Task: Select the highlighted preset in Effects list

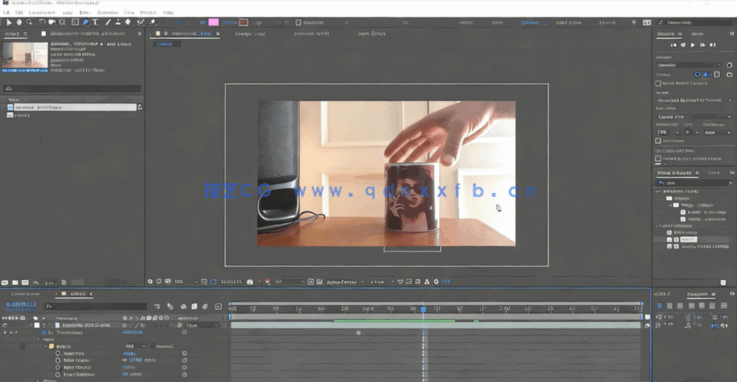Action: 688,240
